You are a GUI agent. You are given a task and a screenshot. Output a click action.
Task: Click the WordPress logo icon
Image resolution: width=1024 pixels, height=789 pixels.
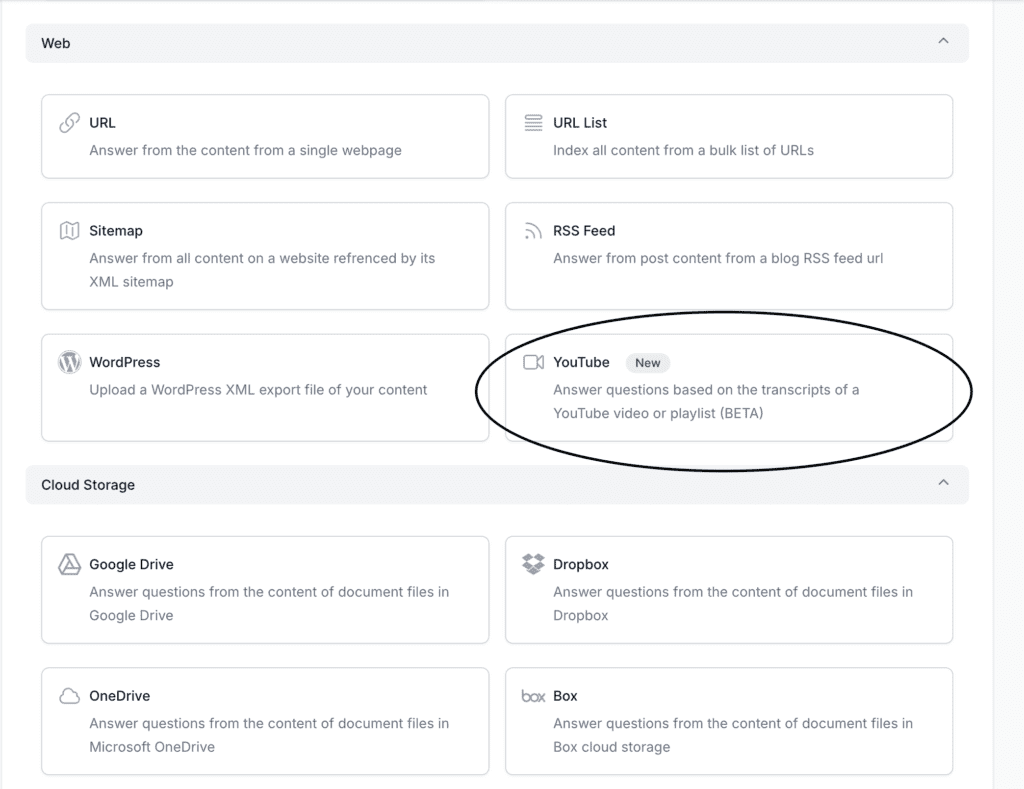(69, 362)
